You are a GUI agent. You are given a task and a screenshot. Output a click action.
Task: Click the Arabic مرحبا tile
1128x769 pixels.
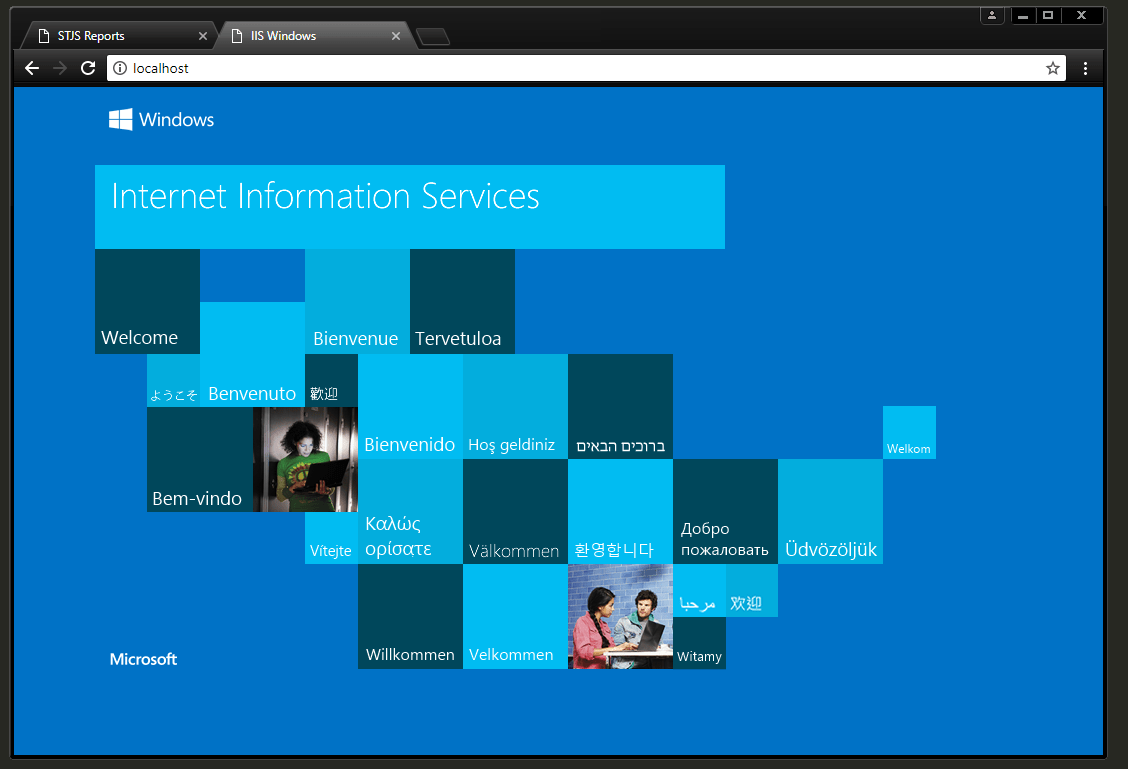(699, 591)
